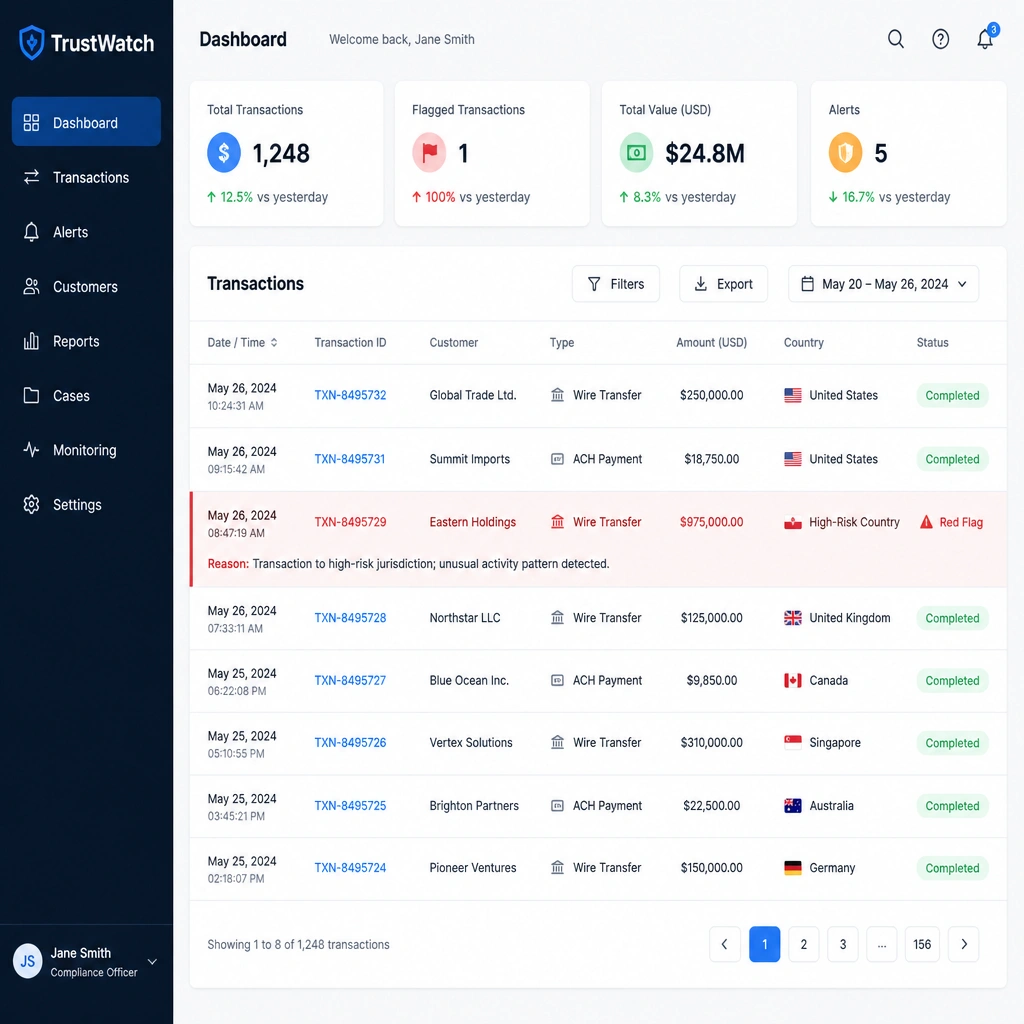
Task: Open Monitoring in the sidebar
Action: click(86, 450)
